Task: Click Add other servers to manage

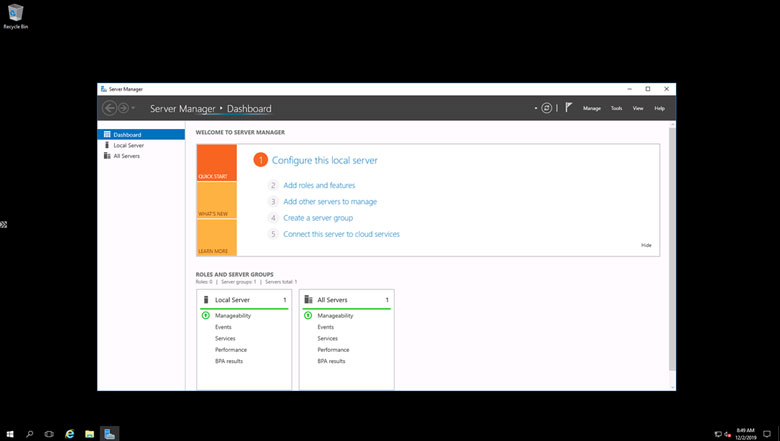Action: pos(330,201)
